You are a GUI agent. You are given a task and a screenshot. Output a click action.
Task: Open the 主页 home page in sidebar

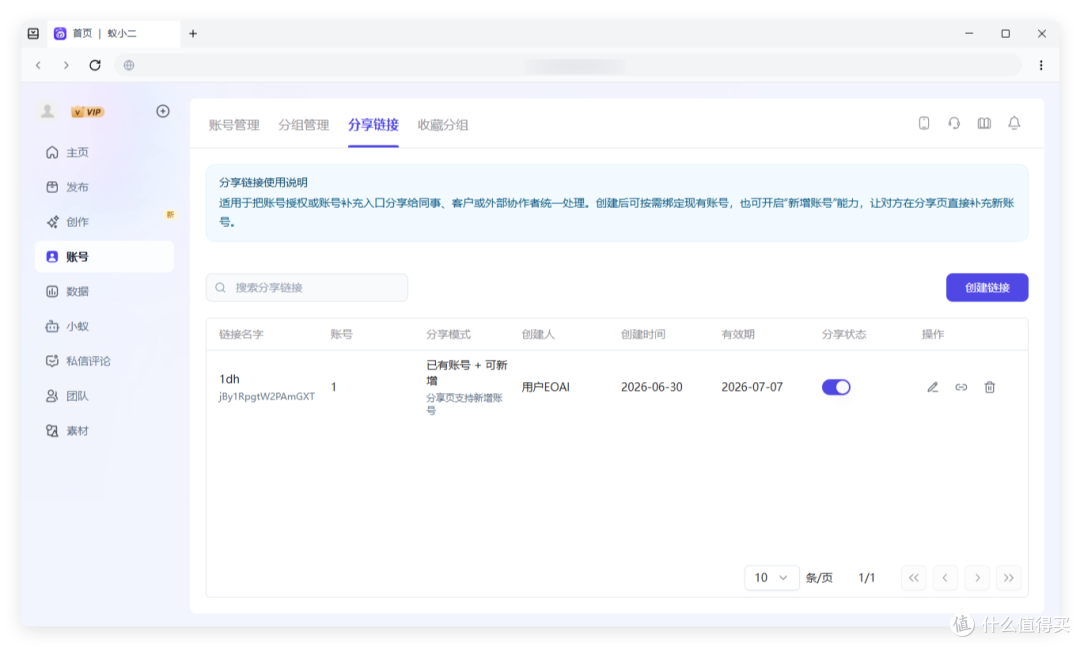pyautogui.click(x=104, y=152)
